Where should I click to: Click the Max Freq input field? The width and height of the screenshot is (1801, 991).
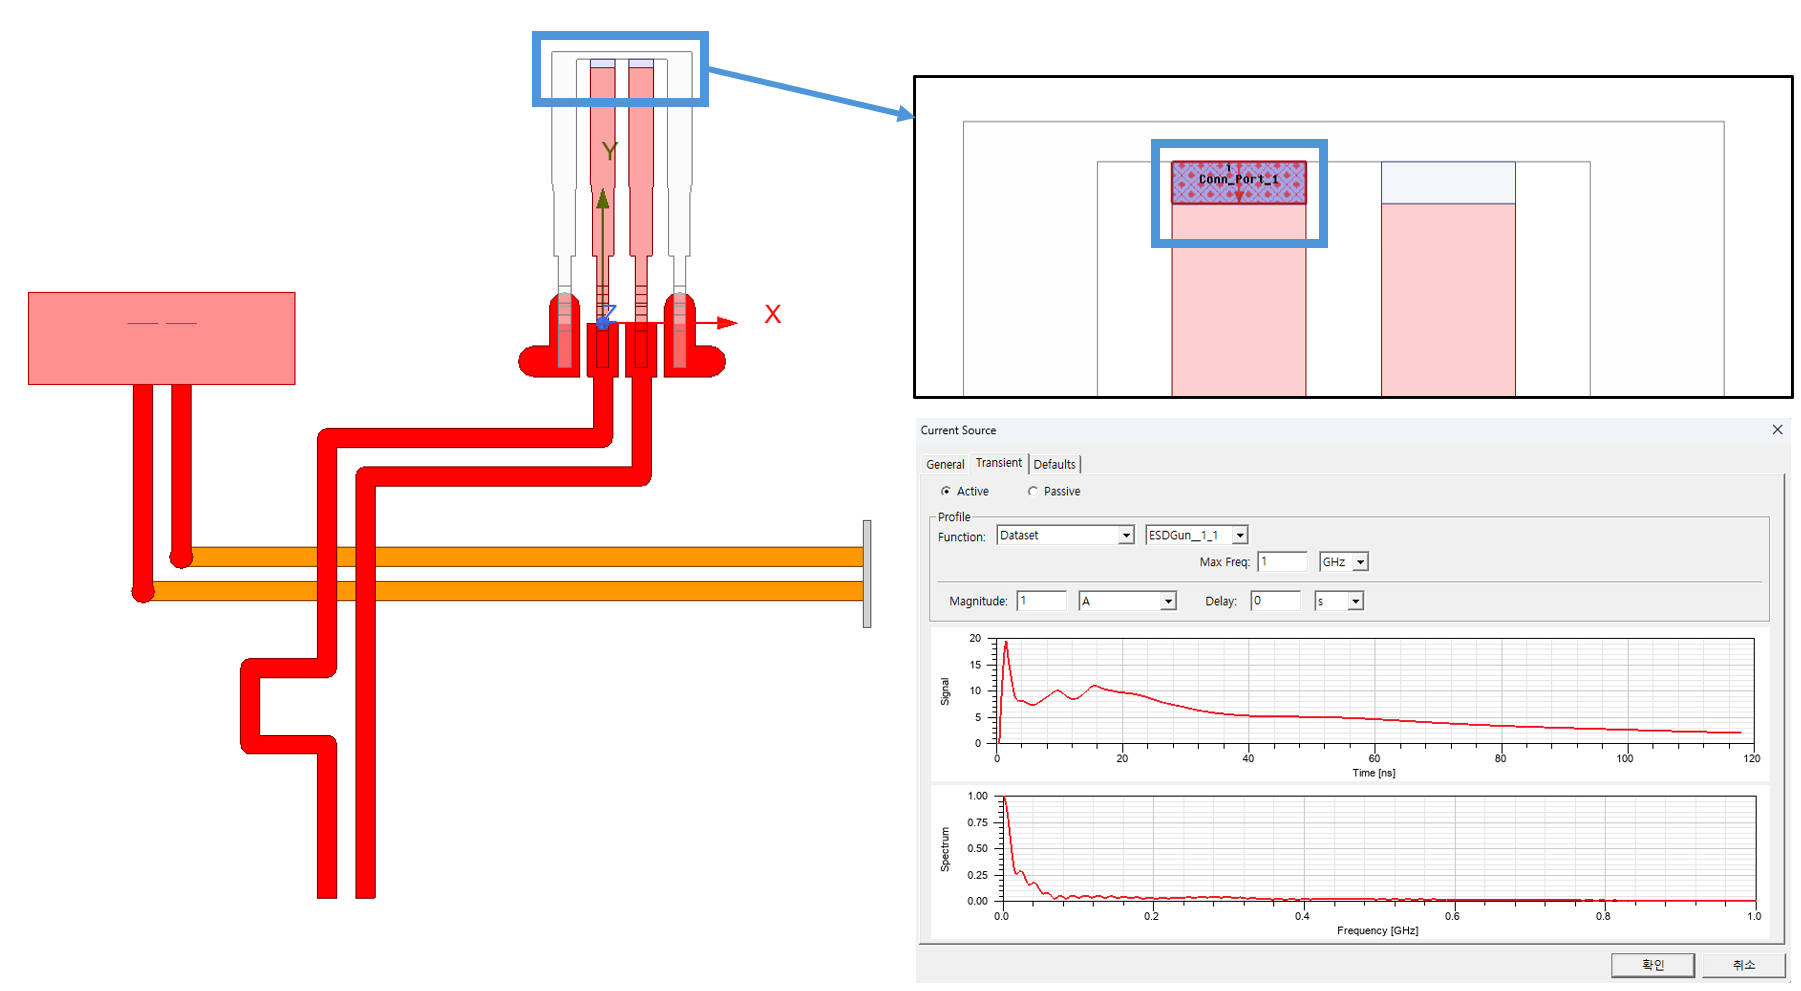[1282, 562]
